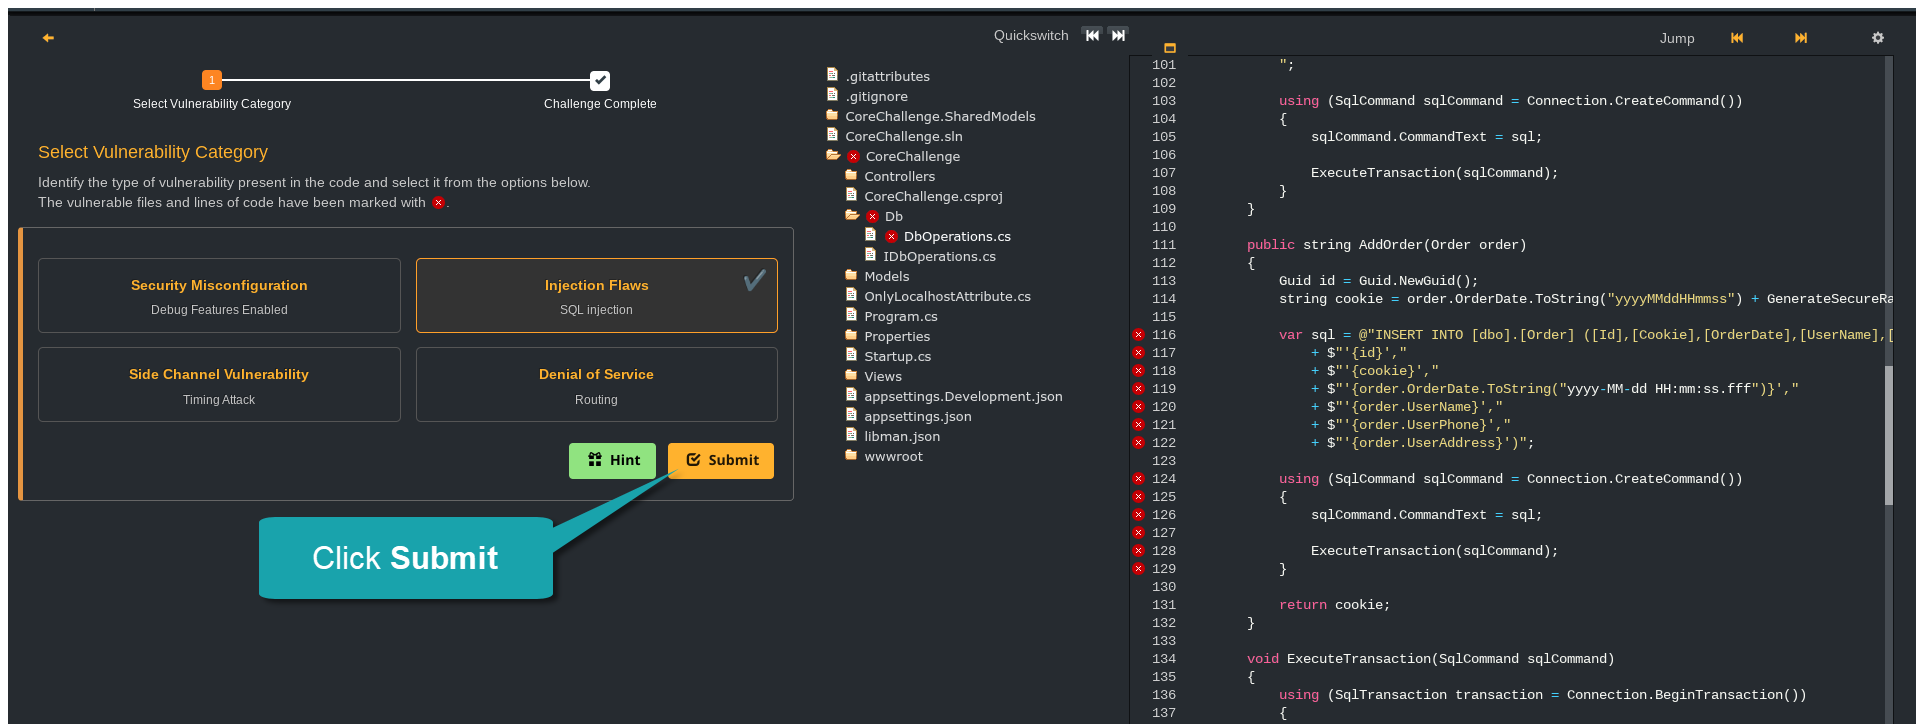Jump to previous marked code section
Image resolution: width=1916 pixels, height=724 pixels.
1737,38
